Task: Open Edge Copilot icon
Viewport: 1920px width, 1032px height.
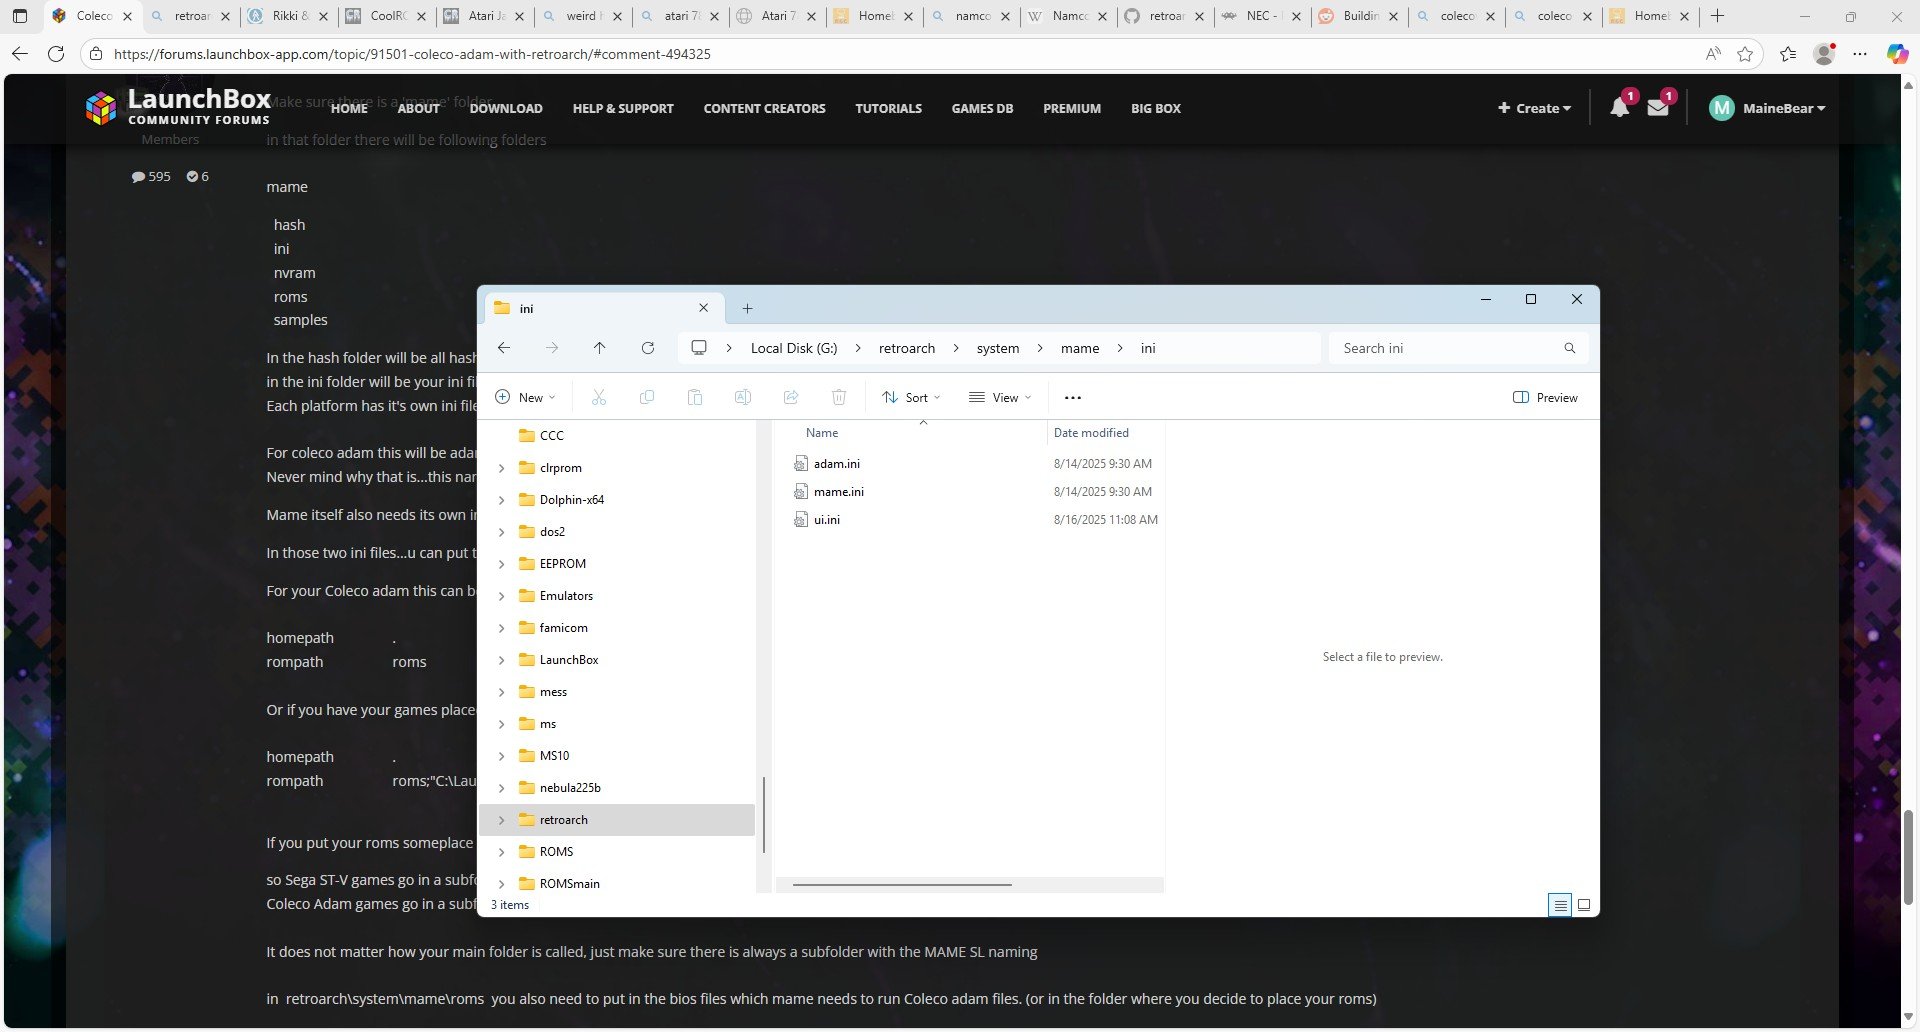Action: [x=1896, y=54]
